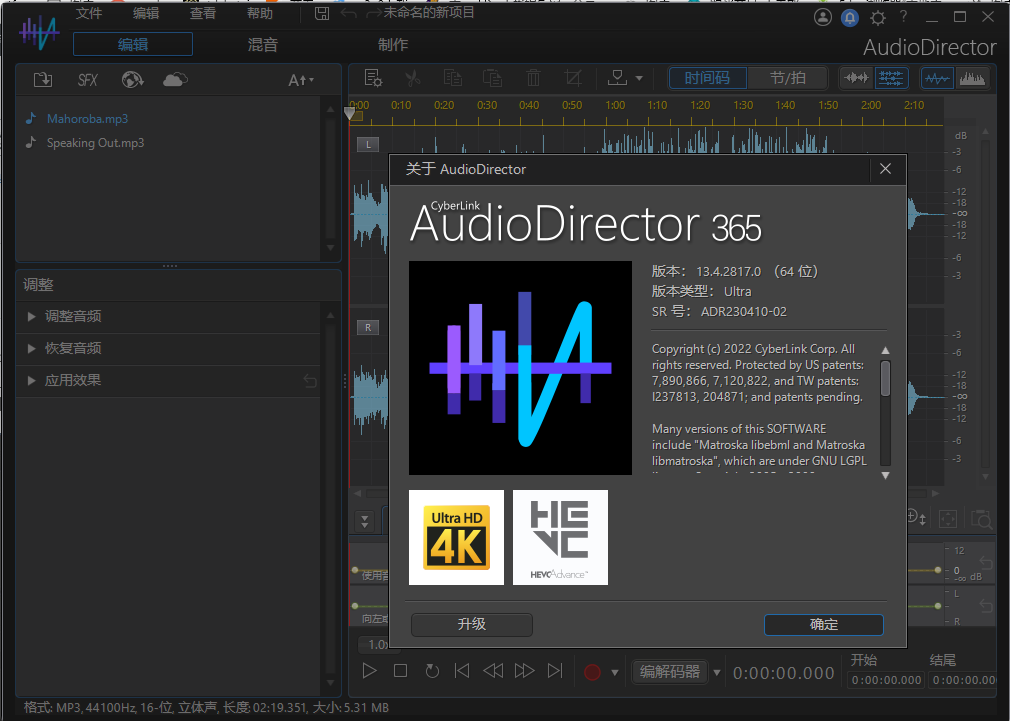Jump to start with skip-back button
Viewport: 1010px width, 721px height.
[x=462, y=671]
